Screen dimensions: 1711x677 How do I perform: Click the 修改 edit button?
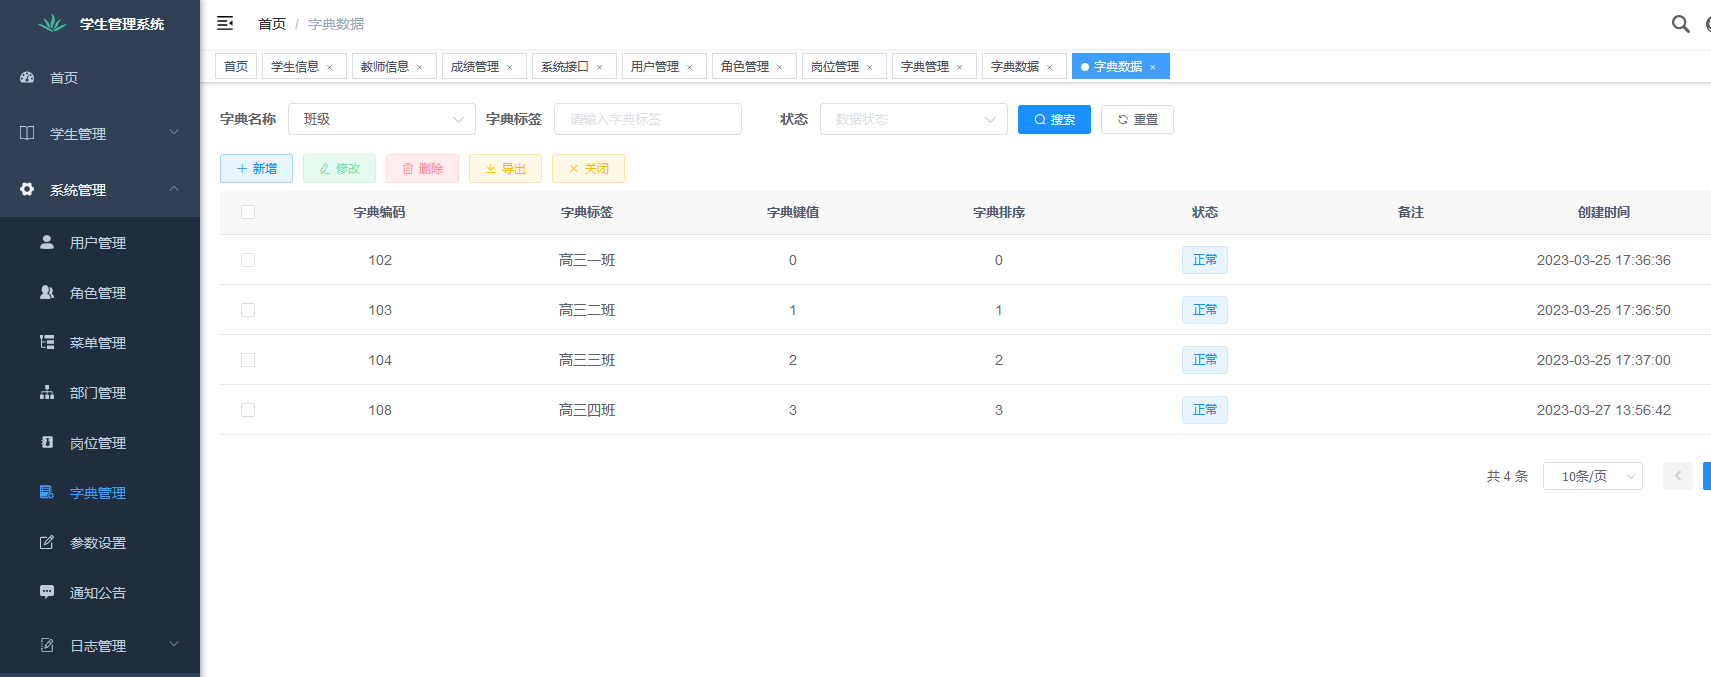(x=339, y=168)
